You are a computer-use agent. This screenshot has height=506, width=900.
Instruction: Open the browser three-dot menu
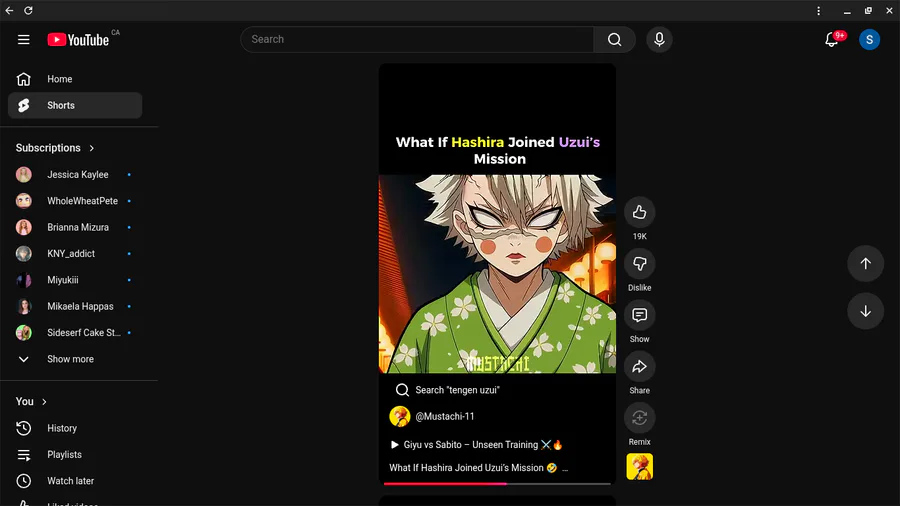coord(818,10)
